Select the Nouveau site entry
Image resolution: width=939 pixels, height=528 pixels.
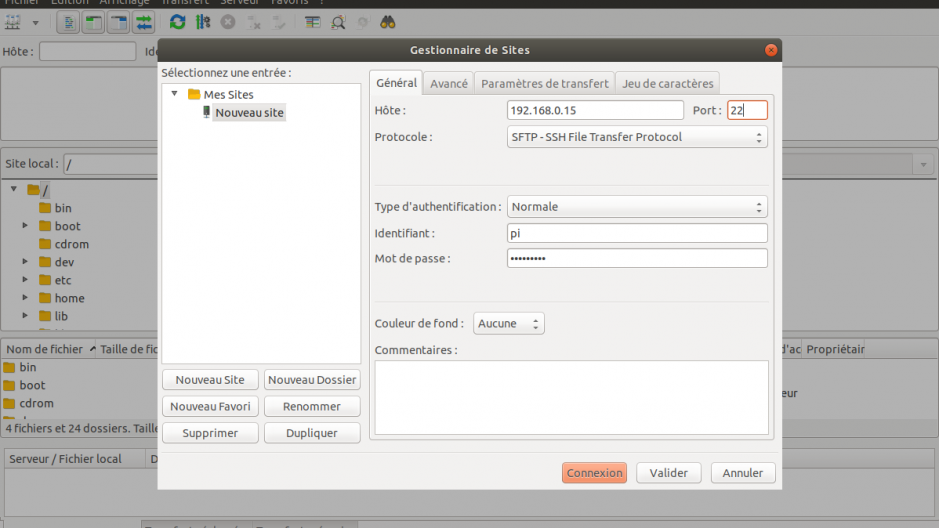click(249, 113)
